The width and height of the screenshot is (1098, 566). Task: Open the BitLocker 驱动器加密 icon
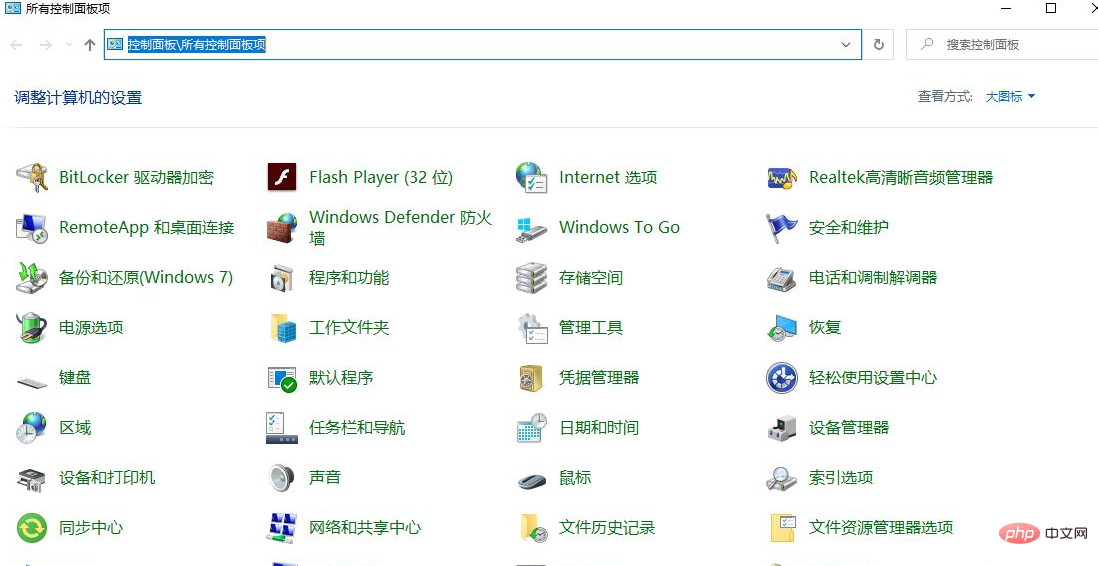32,177
